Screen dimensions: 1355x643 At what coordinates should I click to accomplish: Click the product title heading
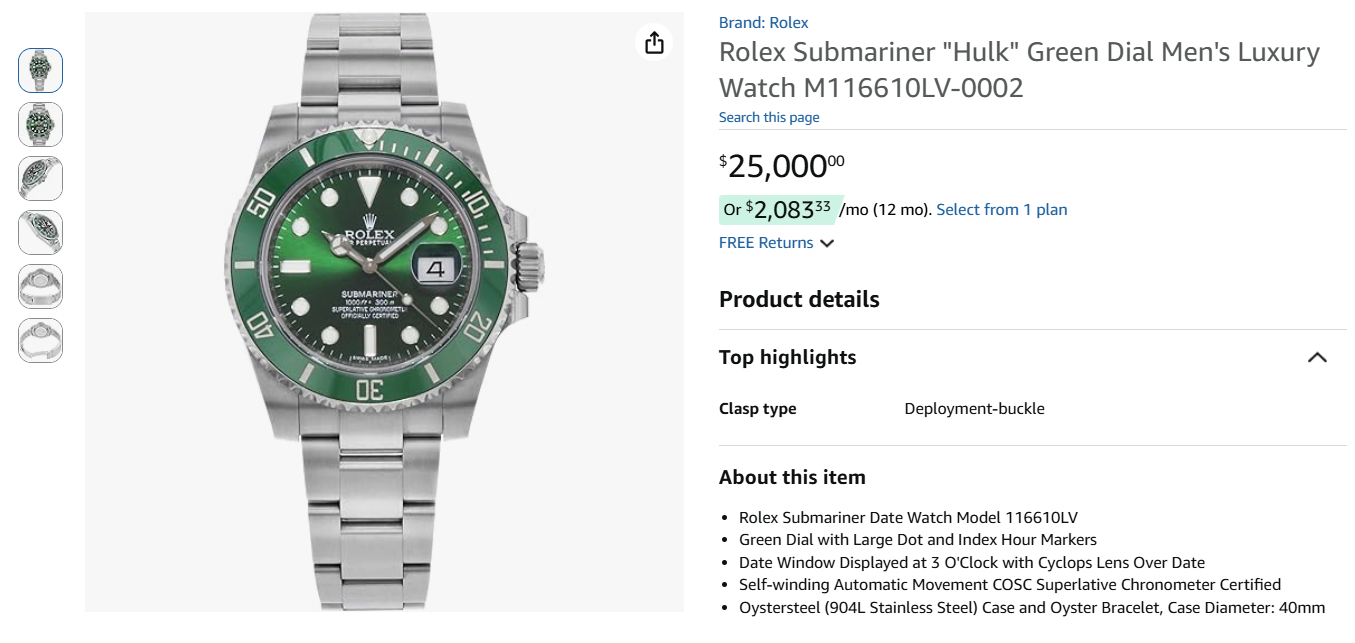click(x=1018, y=68)
